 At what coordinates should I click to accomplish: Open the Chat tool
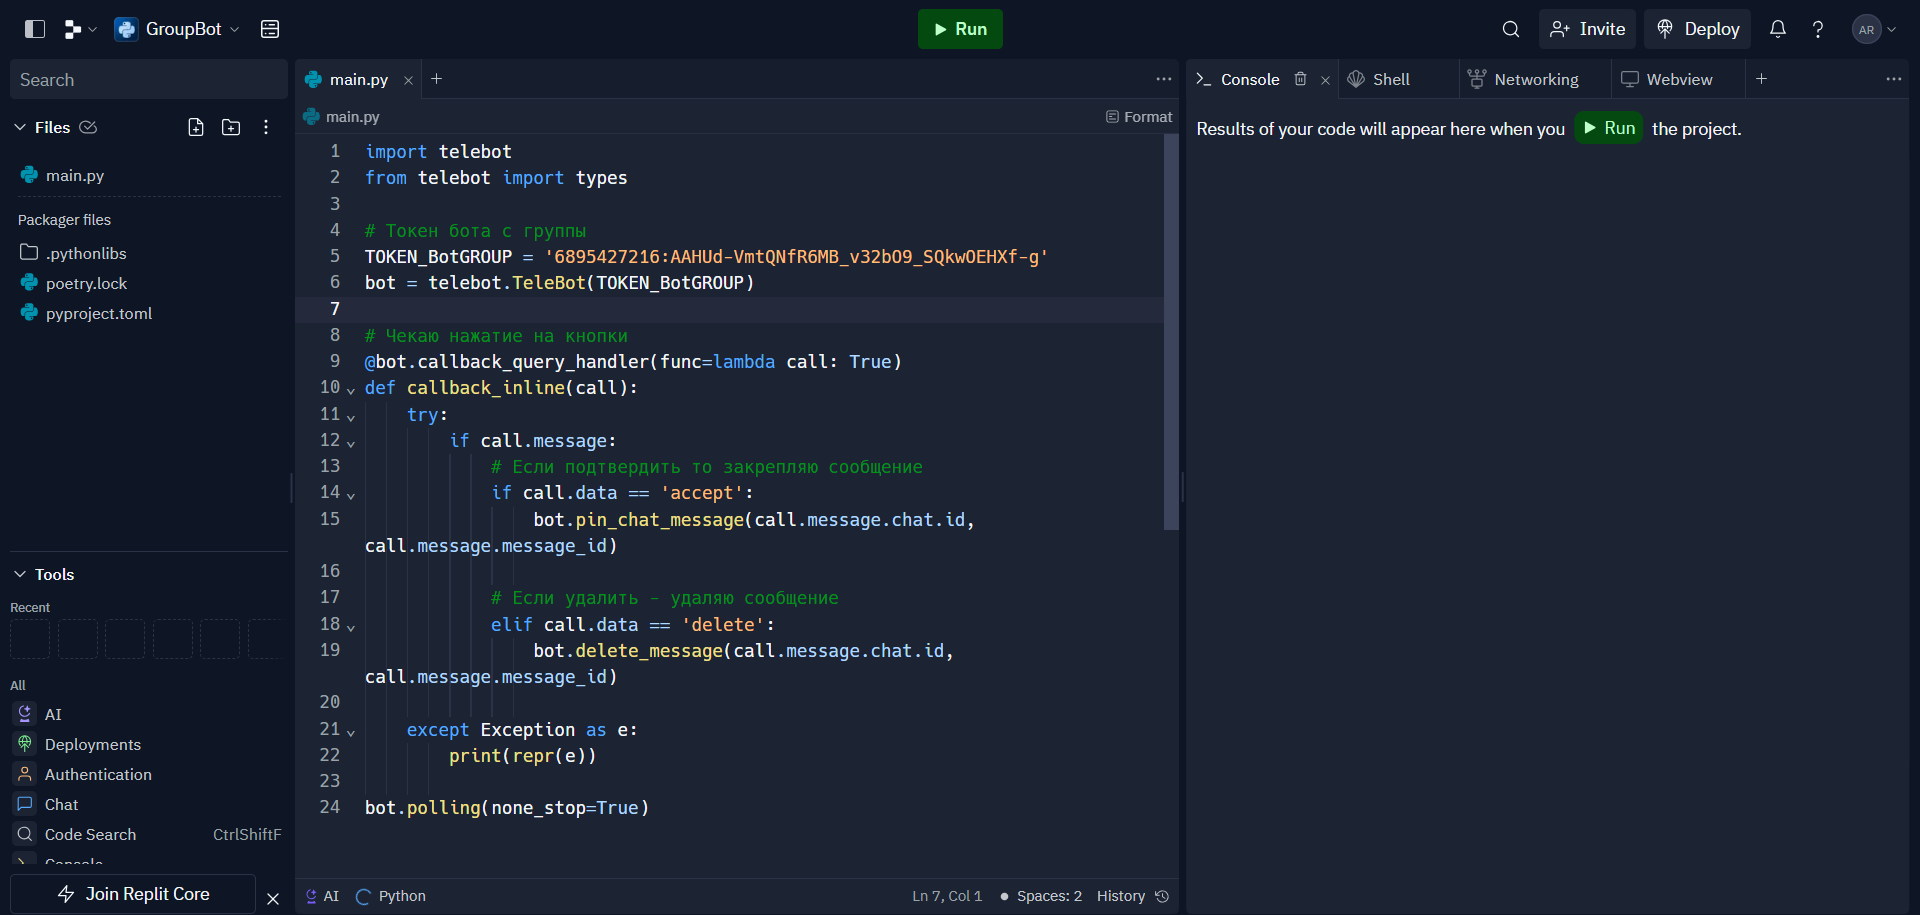click(149, 804)
